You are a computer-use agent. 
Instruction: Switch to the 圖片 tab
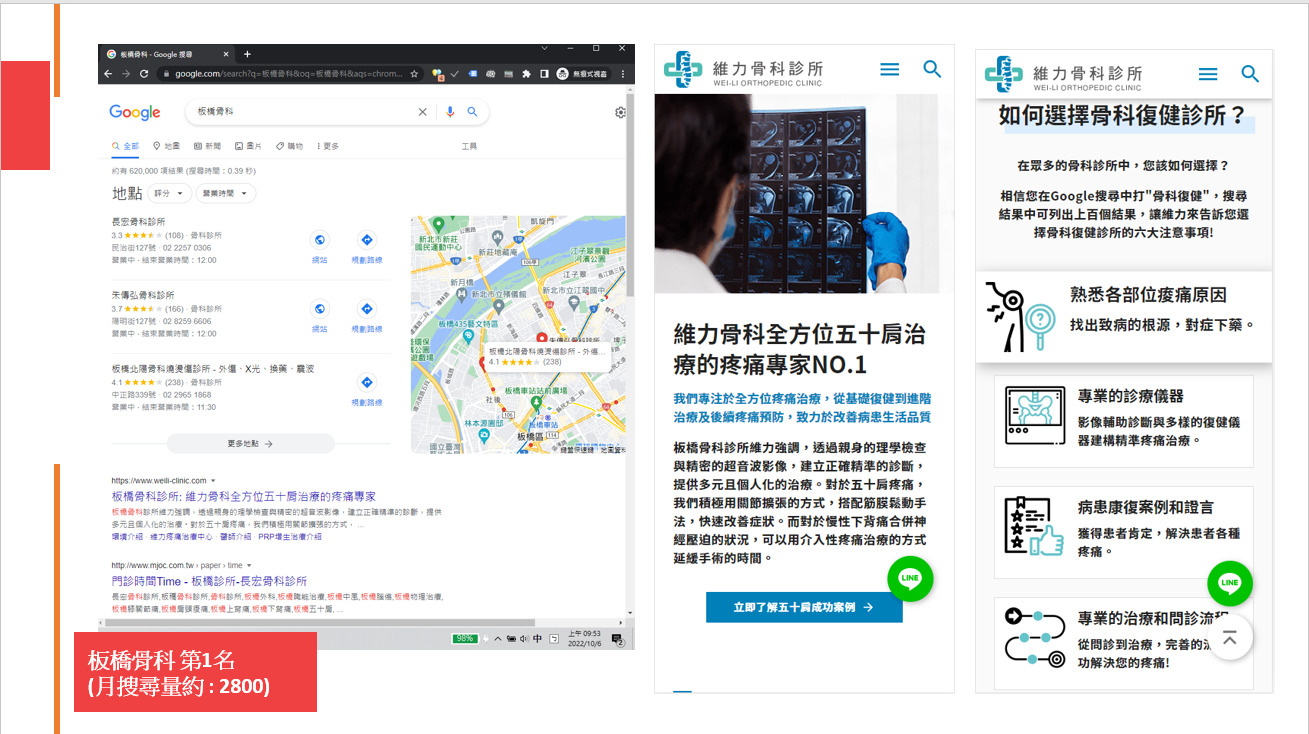[248, 146]
